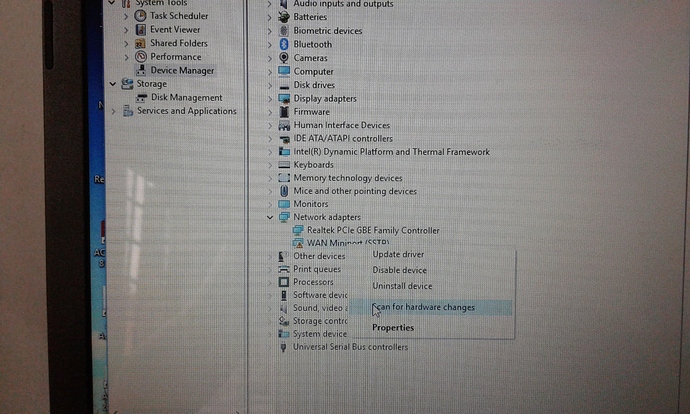The image size is (690, 414).
Task: Click the Mice and other pointing devices icon
Action: pos(284,191)
